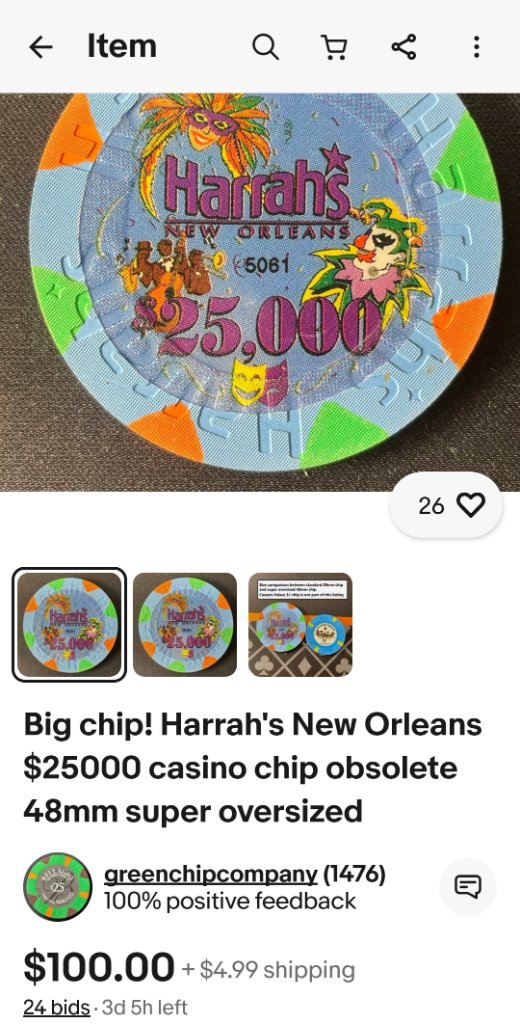View the 24 bids history link

pos(57,1007)
